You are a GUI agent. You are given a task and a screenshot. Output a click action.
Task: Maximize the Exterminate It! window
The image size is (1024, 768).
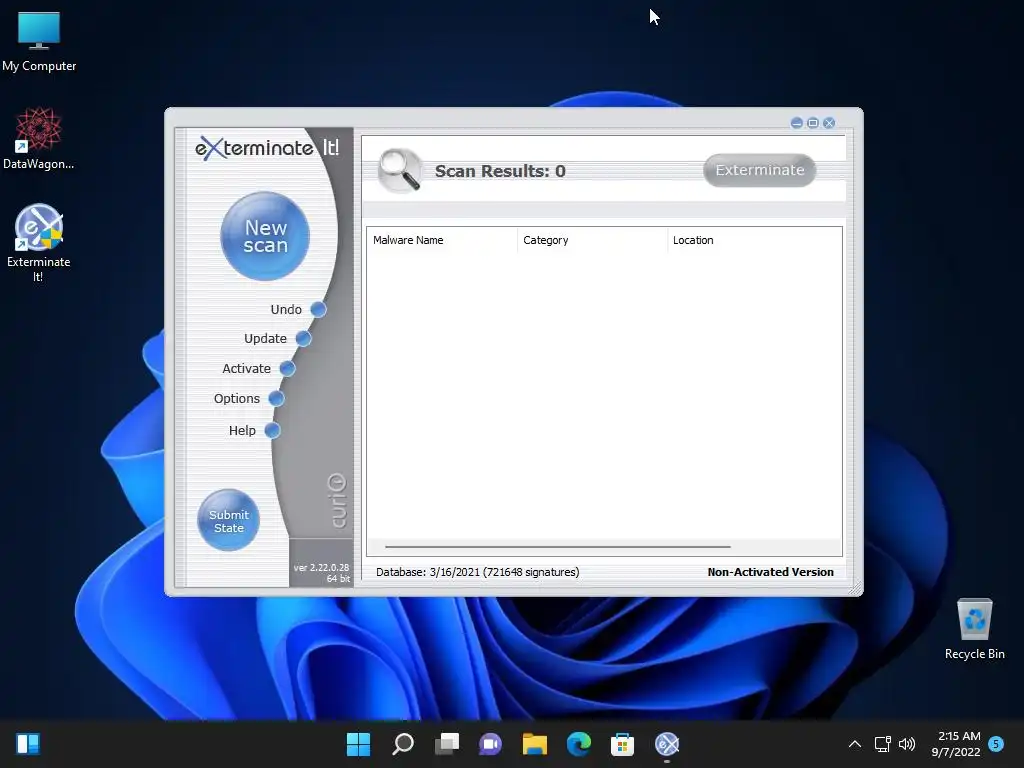pyautogui.click(x=813, y=123)
